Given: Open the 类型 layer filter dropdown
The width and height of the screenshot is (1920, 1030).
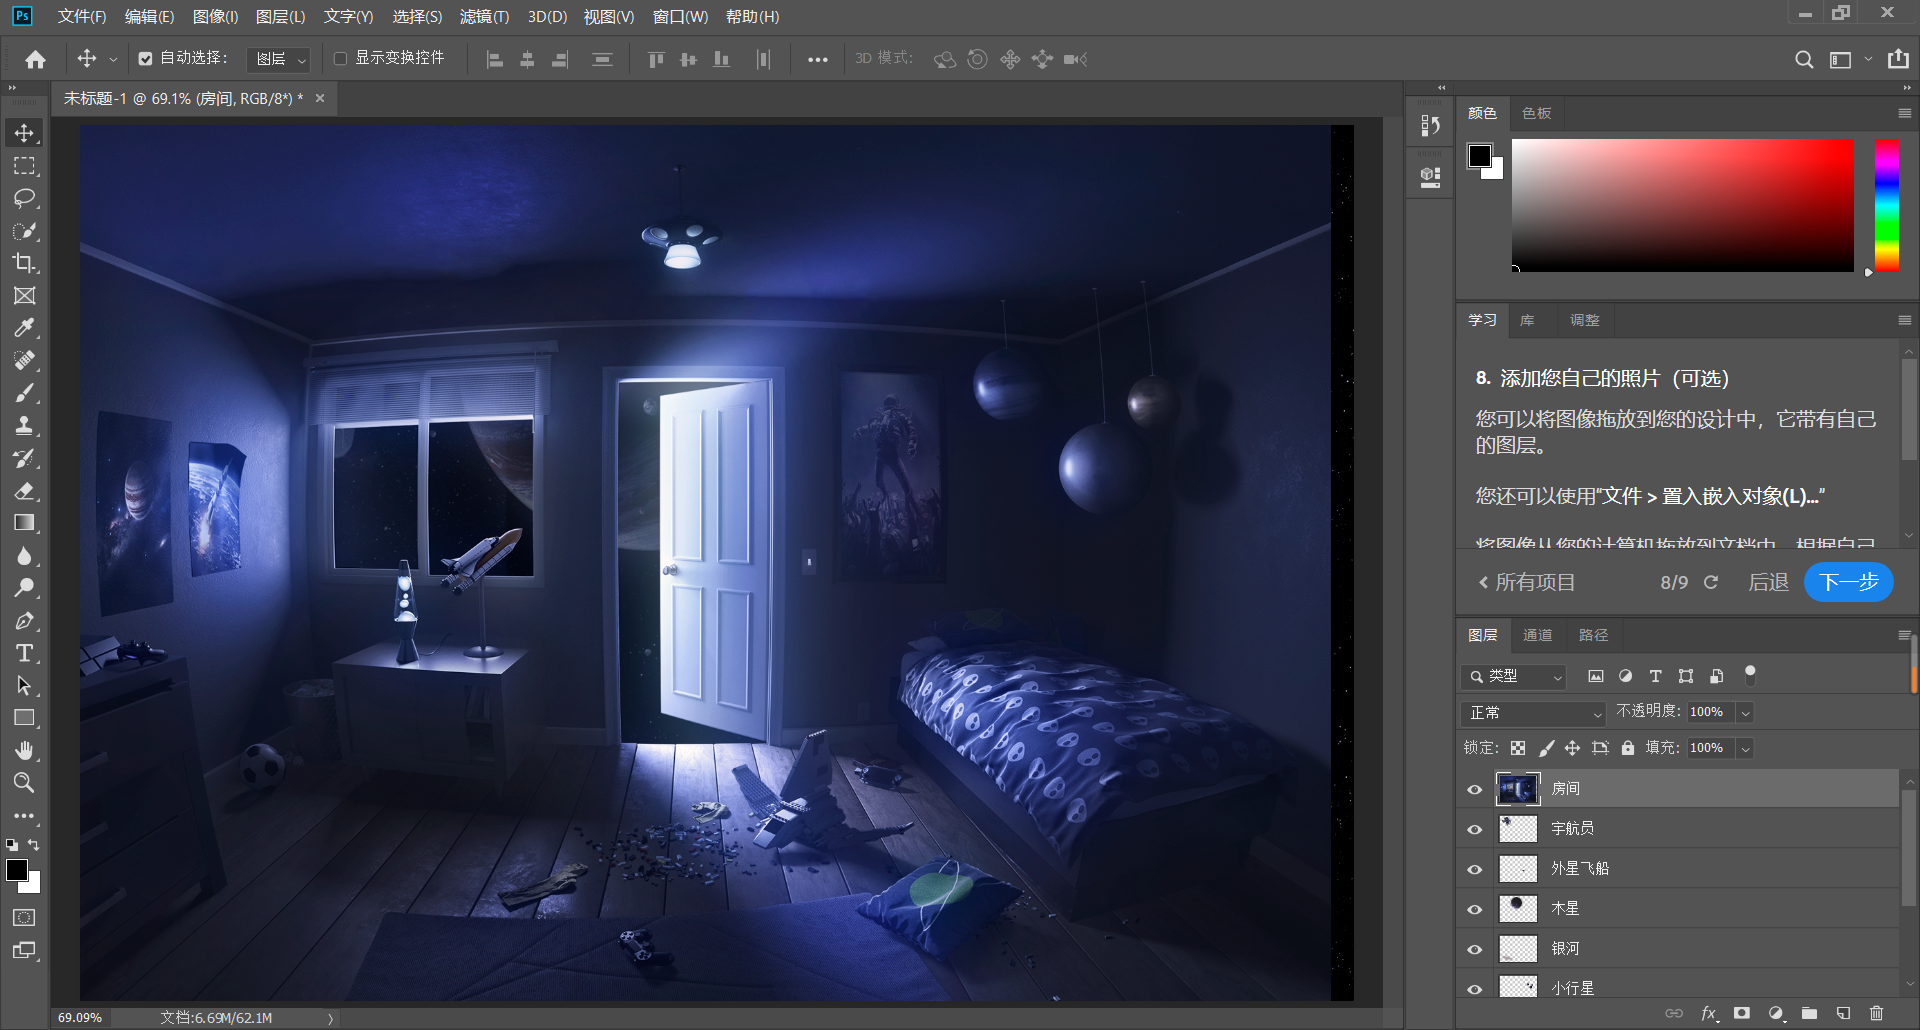Looking at the screenshot, I should coord(1513,677).
